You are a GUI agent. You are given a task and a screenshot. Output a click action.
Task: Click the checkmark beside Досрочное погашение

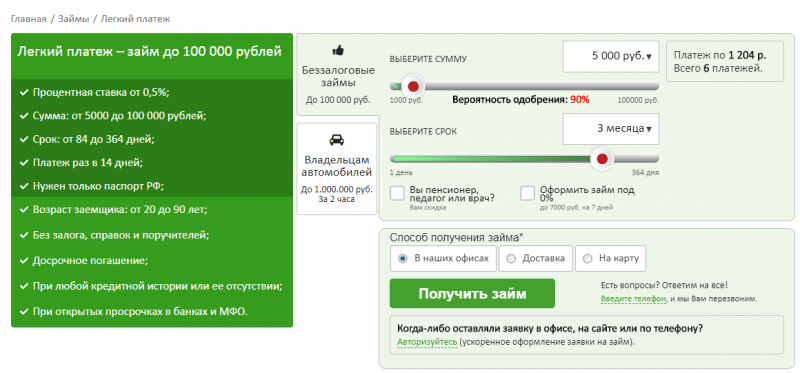[23, 261]
